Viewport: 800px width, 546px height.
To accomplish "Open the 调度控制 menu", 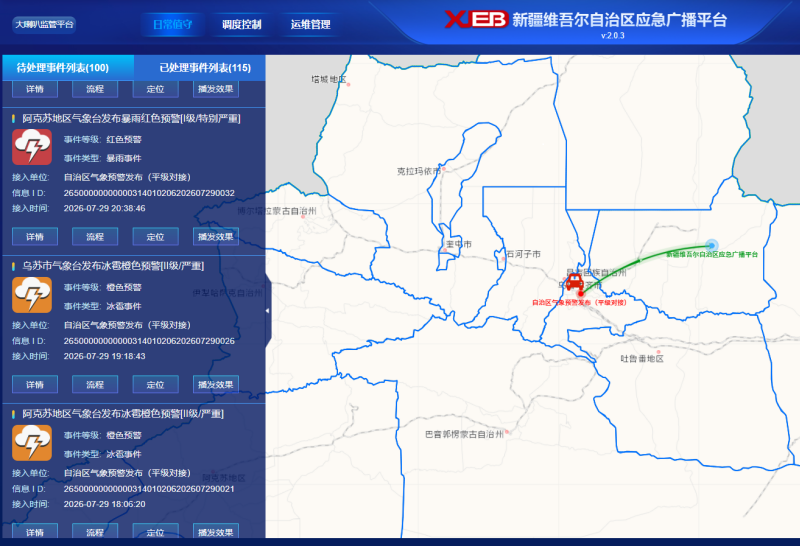I will point(241,24).
